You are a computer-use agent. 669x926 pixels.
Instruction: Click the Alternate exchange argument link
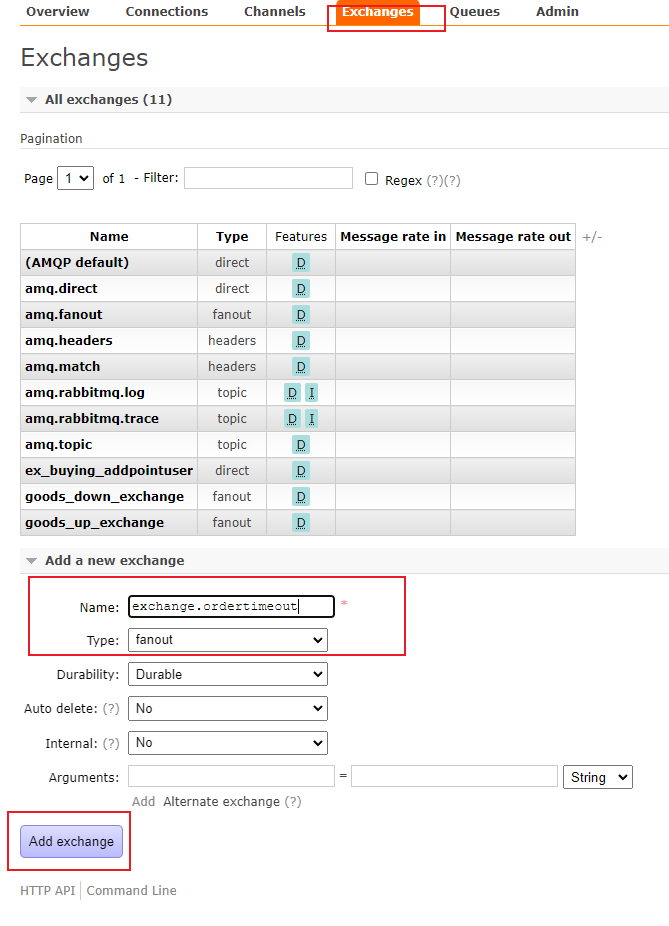point(221,801)
